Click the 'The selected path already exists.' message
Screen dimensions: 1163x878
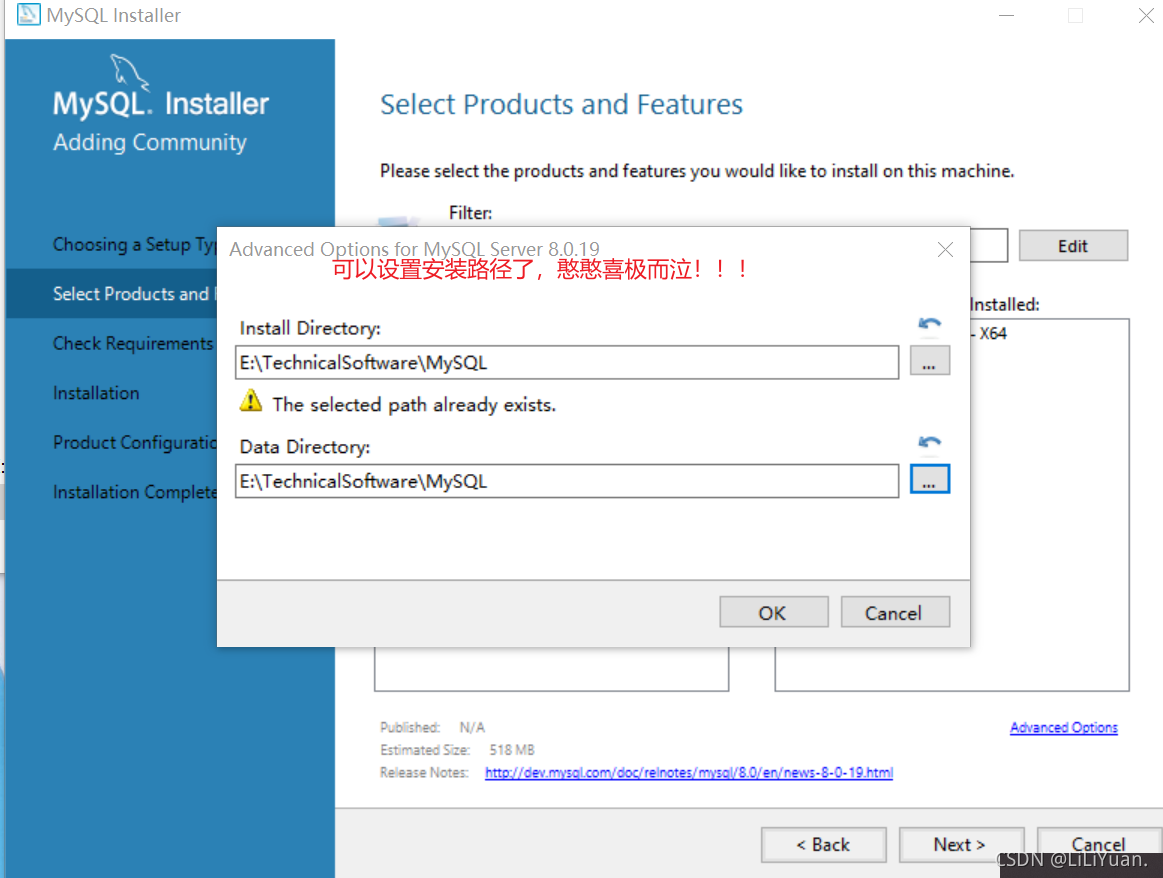[414, 405]
